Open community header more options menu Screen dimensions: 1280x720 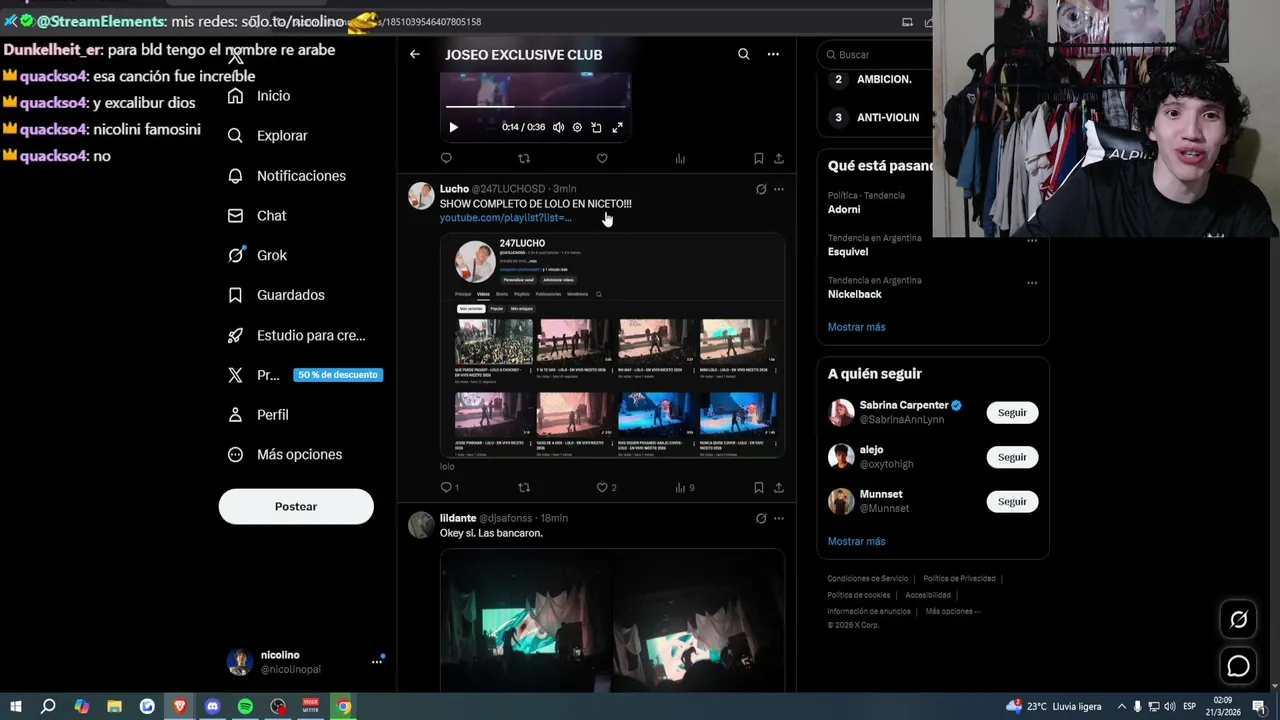click(x=773, y=54)
